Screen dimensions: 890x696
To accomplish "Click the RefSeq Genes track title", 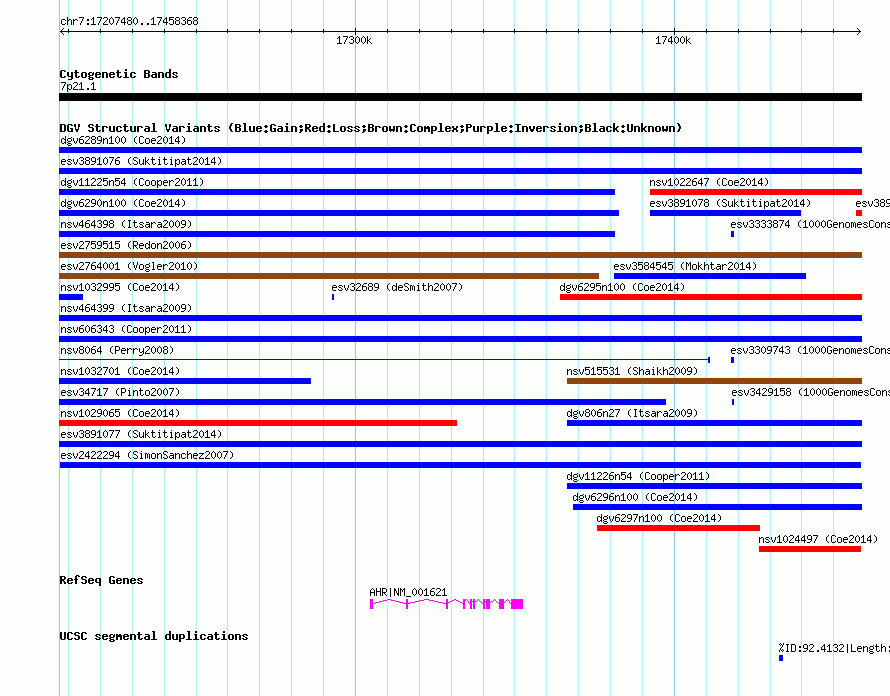I will click(101, 580).
